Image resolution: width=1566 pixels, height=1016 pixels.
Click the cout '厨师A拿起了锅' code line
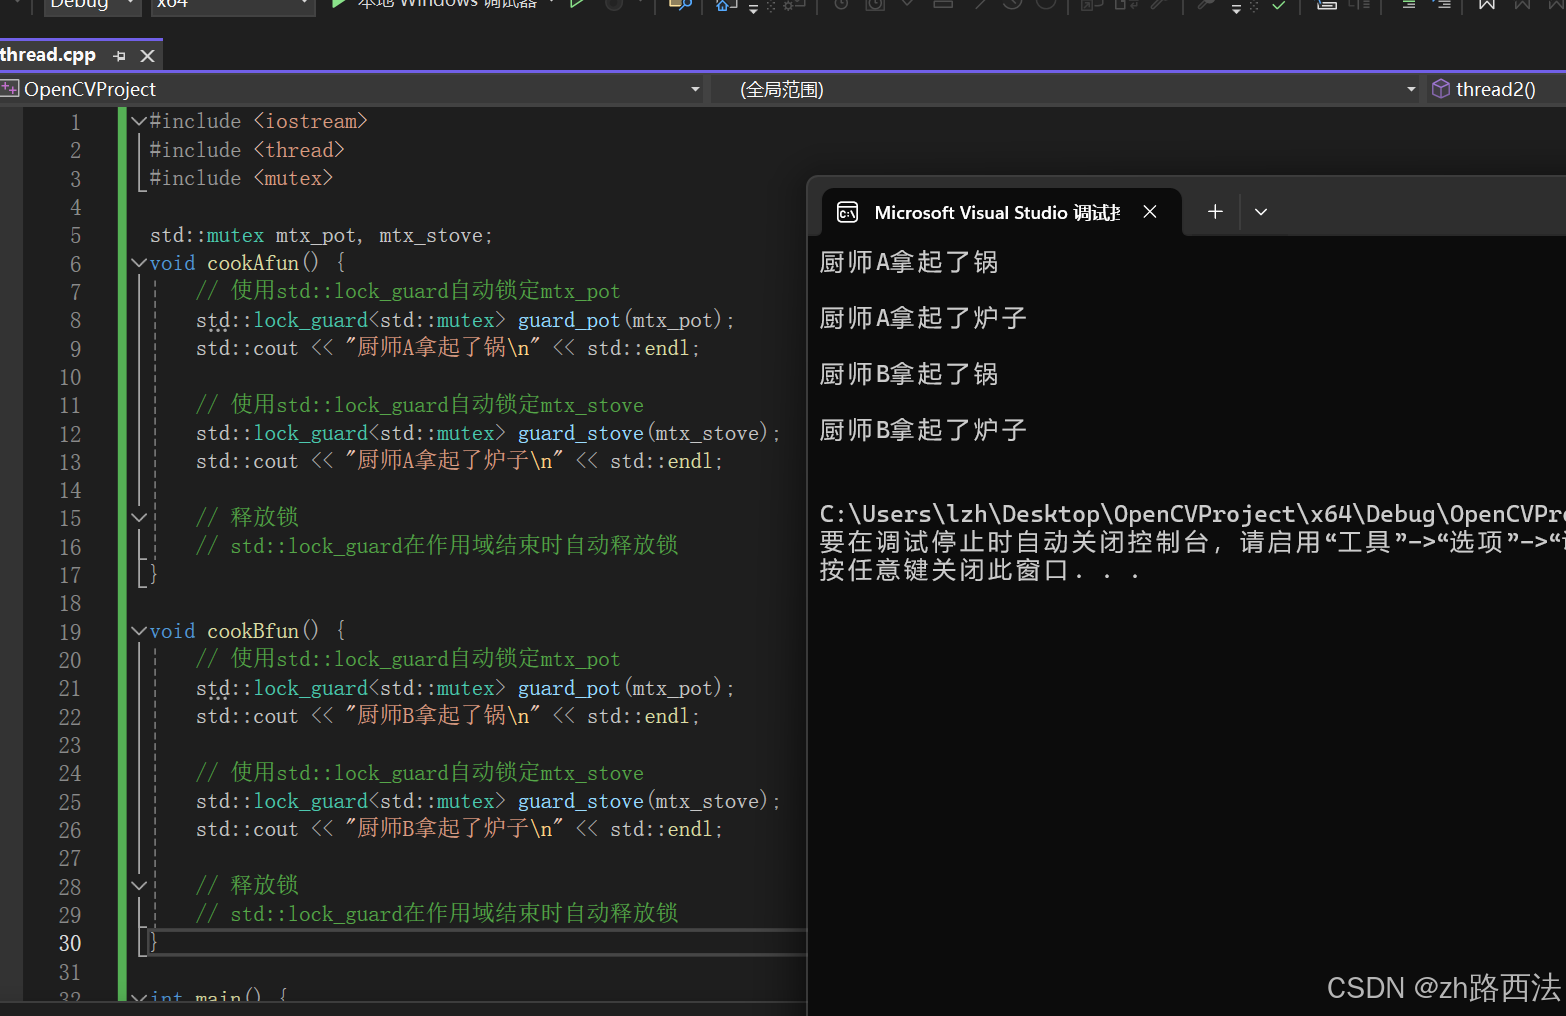coord(448,348)
